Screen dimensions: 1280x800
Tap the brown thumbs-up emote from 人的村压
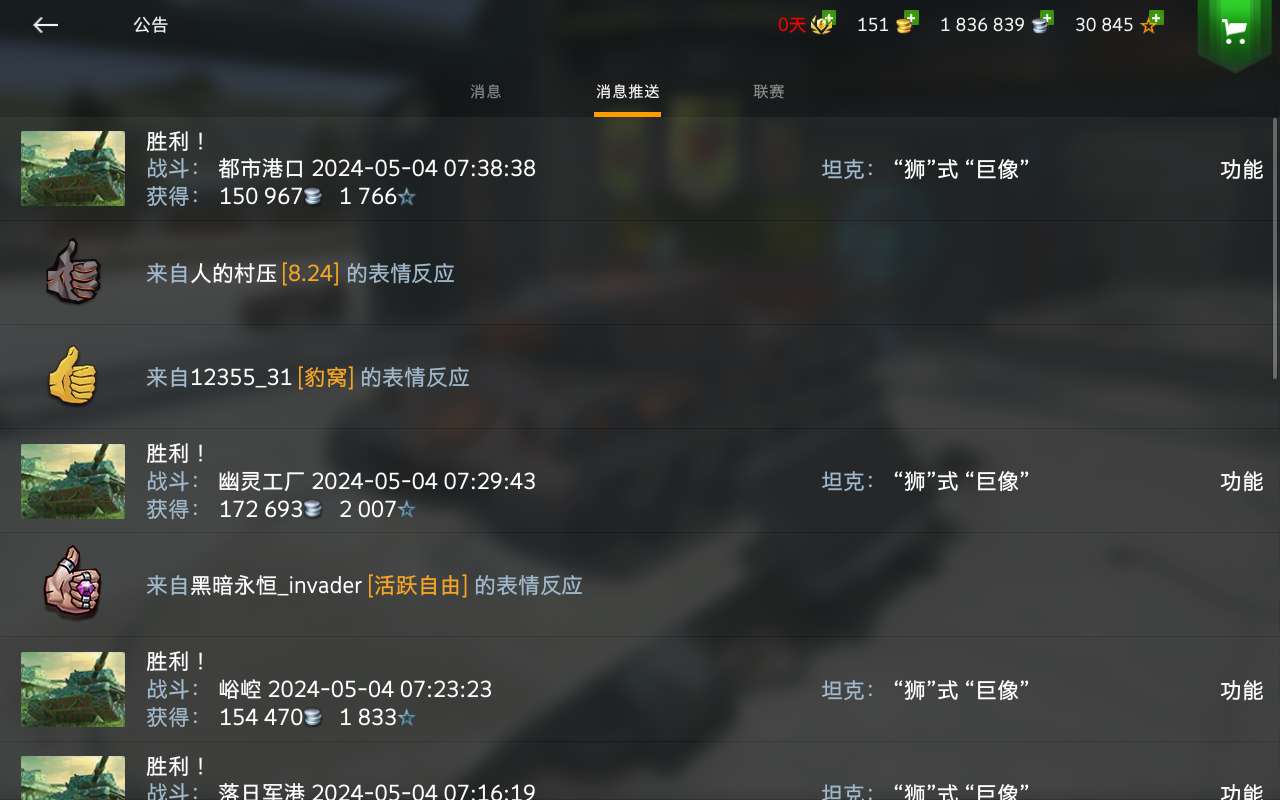point(73,272)
